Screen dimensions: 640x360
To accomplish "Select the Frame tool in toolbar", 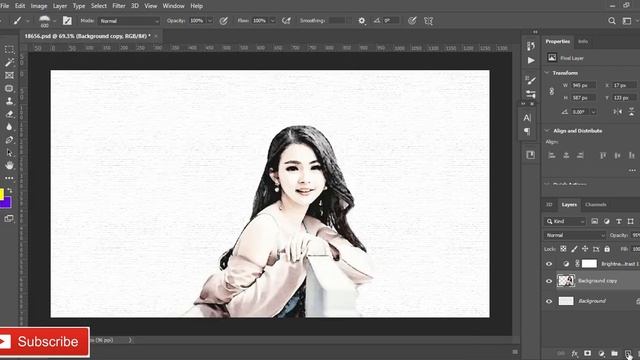I will point(9,76).
